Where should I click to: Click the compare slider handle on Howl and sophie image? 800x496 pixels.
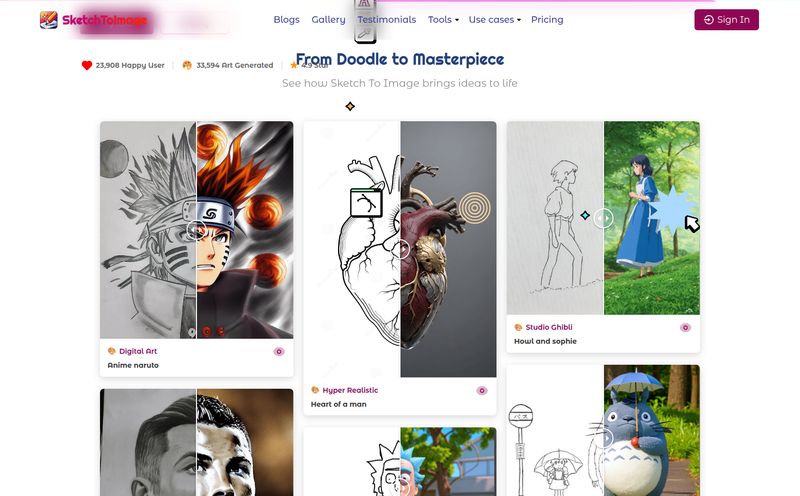(604, 218)
